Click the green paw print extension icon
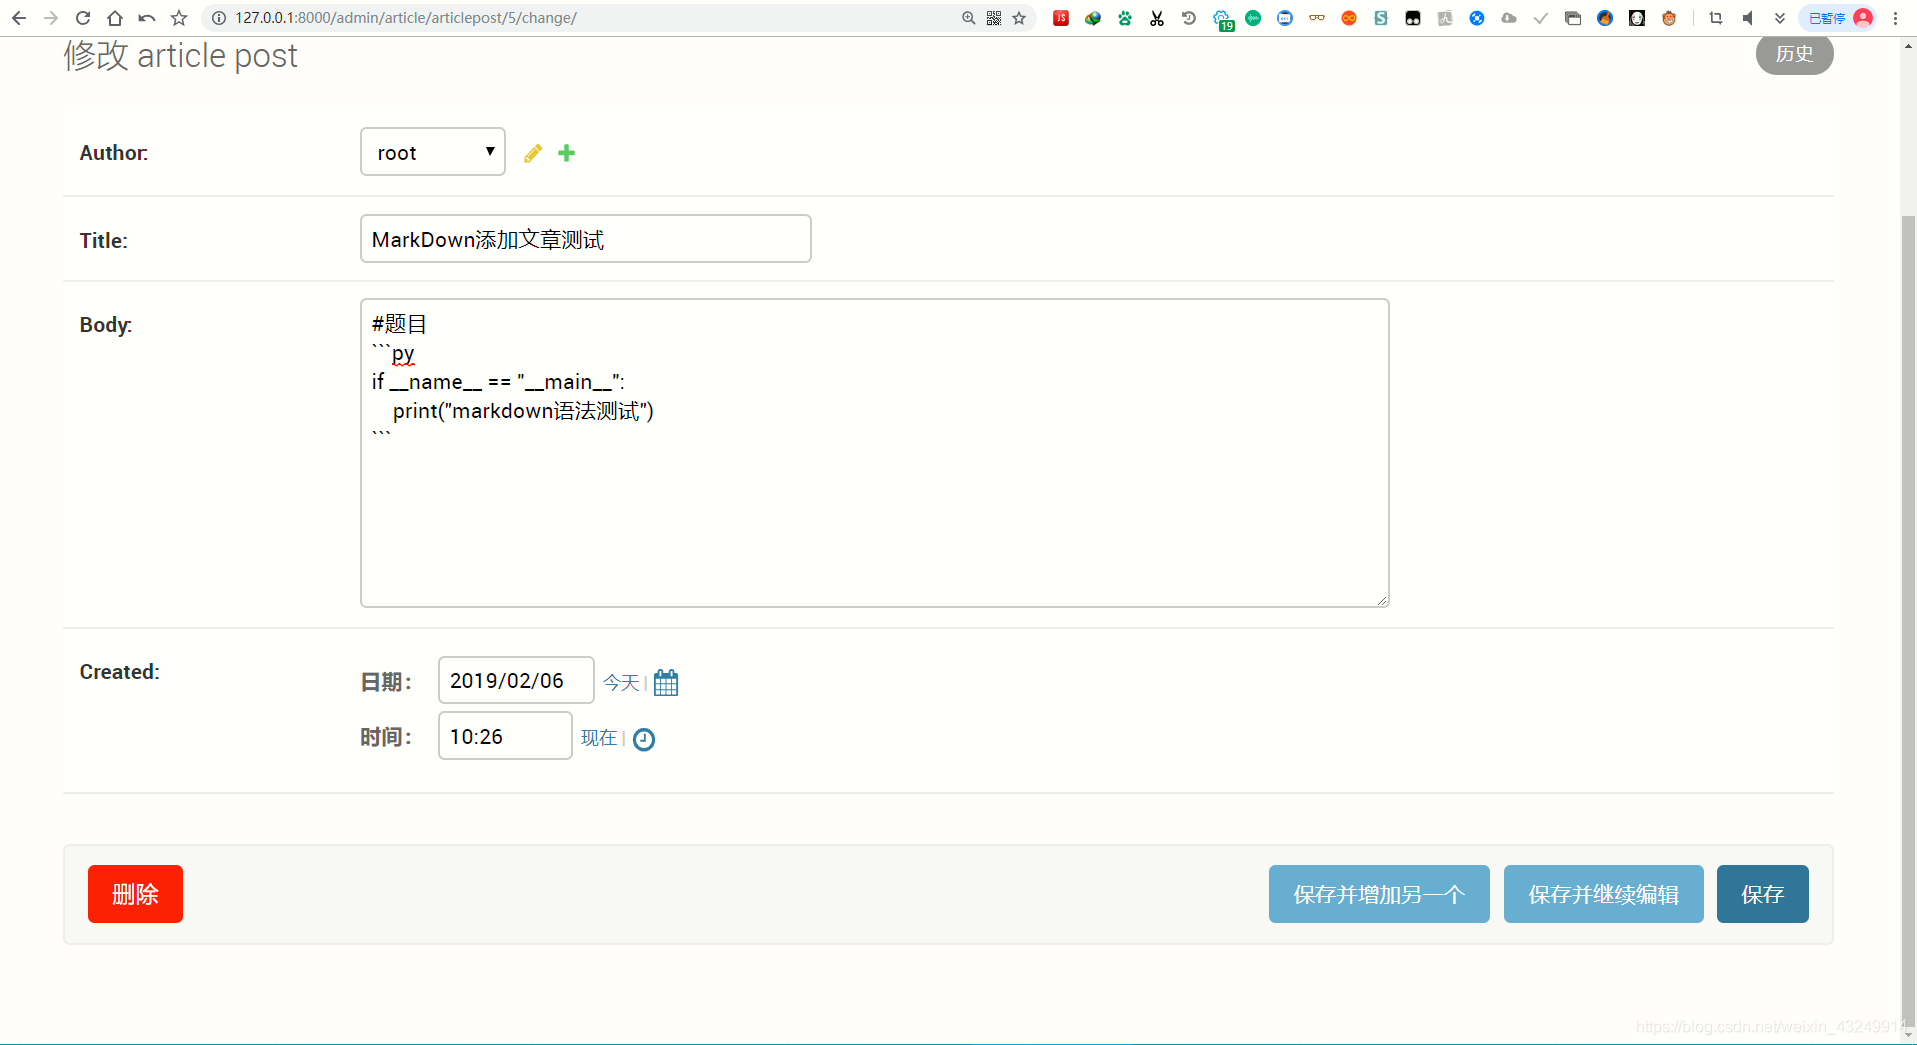This screenshot has height=1045, width=1917. click(1125, 18)
